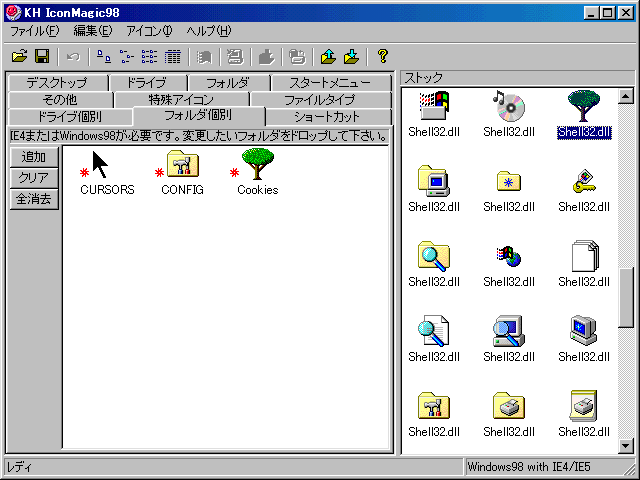The height and width of the screenshot is (480, 640).
Task: Click the stock list scrollbar down arrow
Action: (626, 446)
